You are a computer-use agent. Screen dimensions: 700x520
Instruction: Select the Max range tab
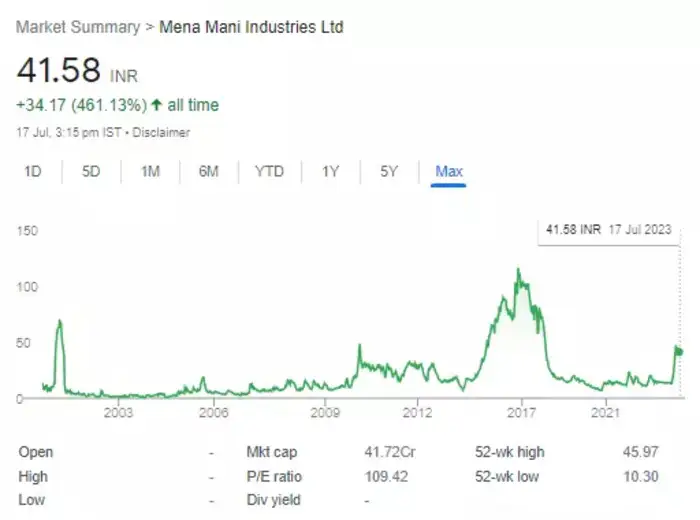[449, 172]
